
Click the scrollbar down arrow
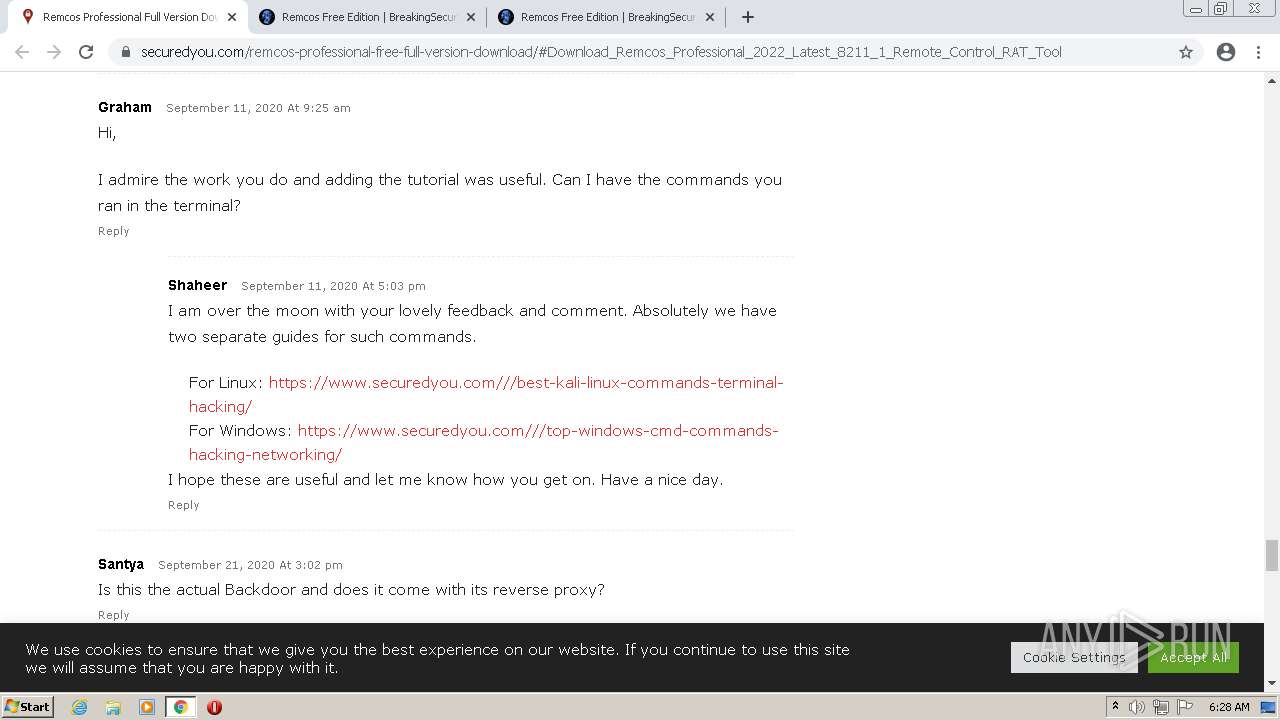click(x=1272, y=683)
